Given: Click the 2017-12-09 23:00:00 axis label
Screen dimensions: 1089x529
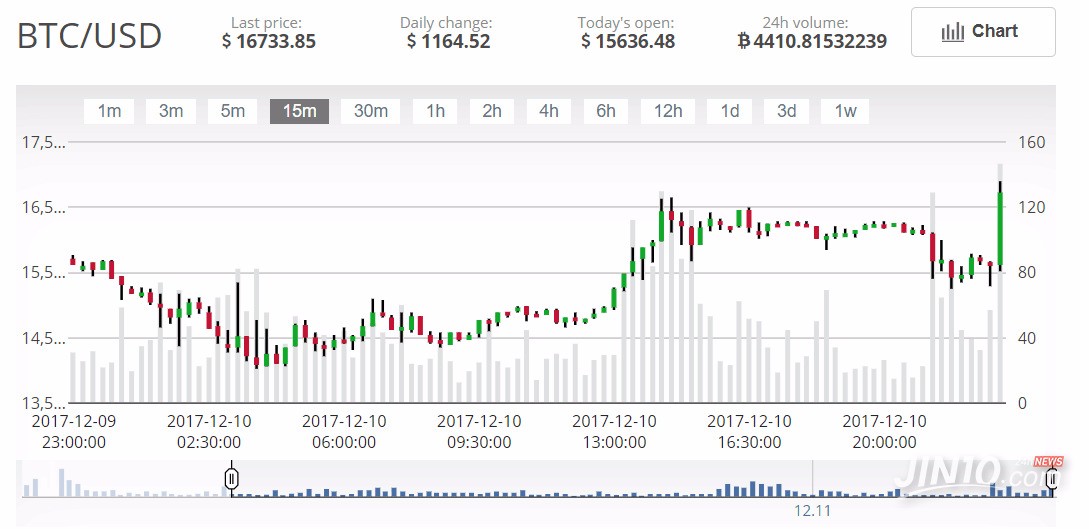Looking at the screenshot, I should pos(75,431).
